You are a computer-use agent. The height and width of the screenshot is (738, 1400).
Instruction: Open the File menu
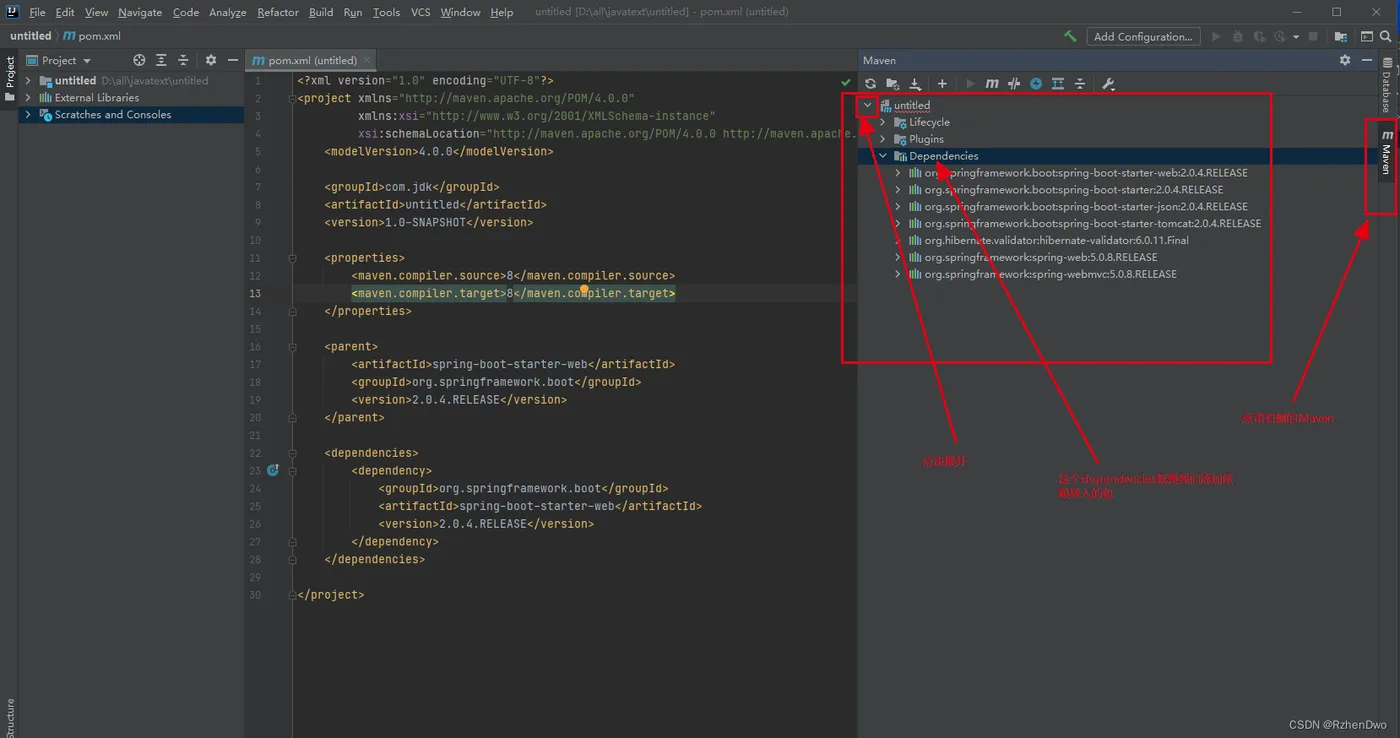[37, 12]
